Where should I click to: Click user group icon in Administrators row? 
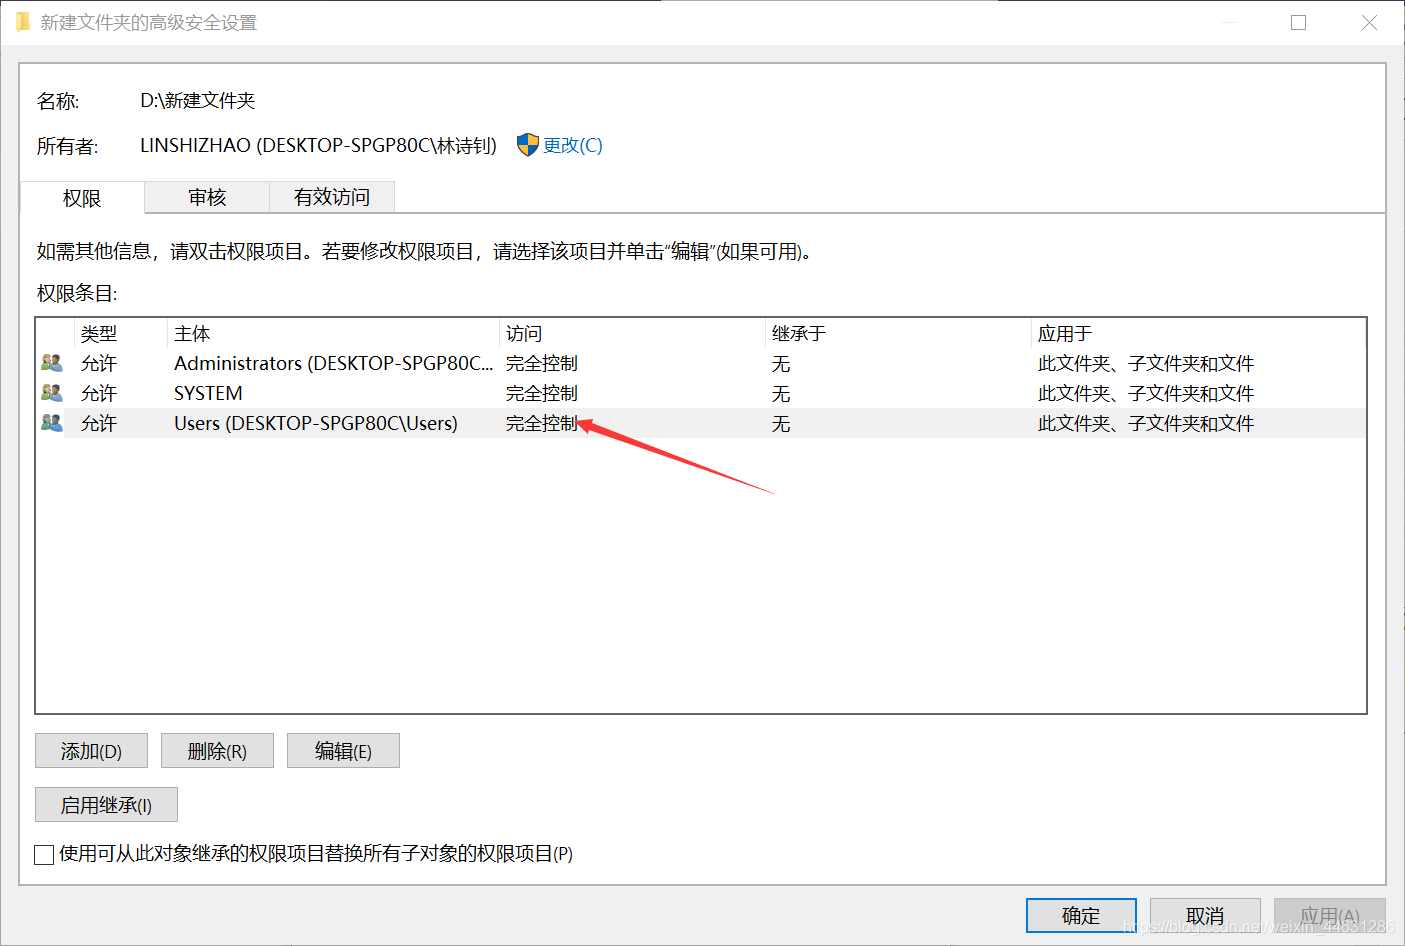pyautogui.click(x=52, y=363)
